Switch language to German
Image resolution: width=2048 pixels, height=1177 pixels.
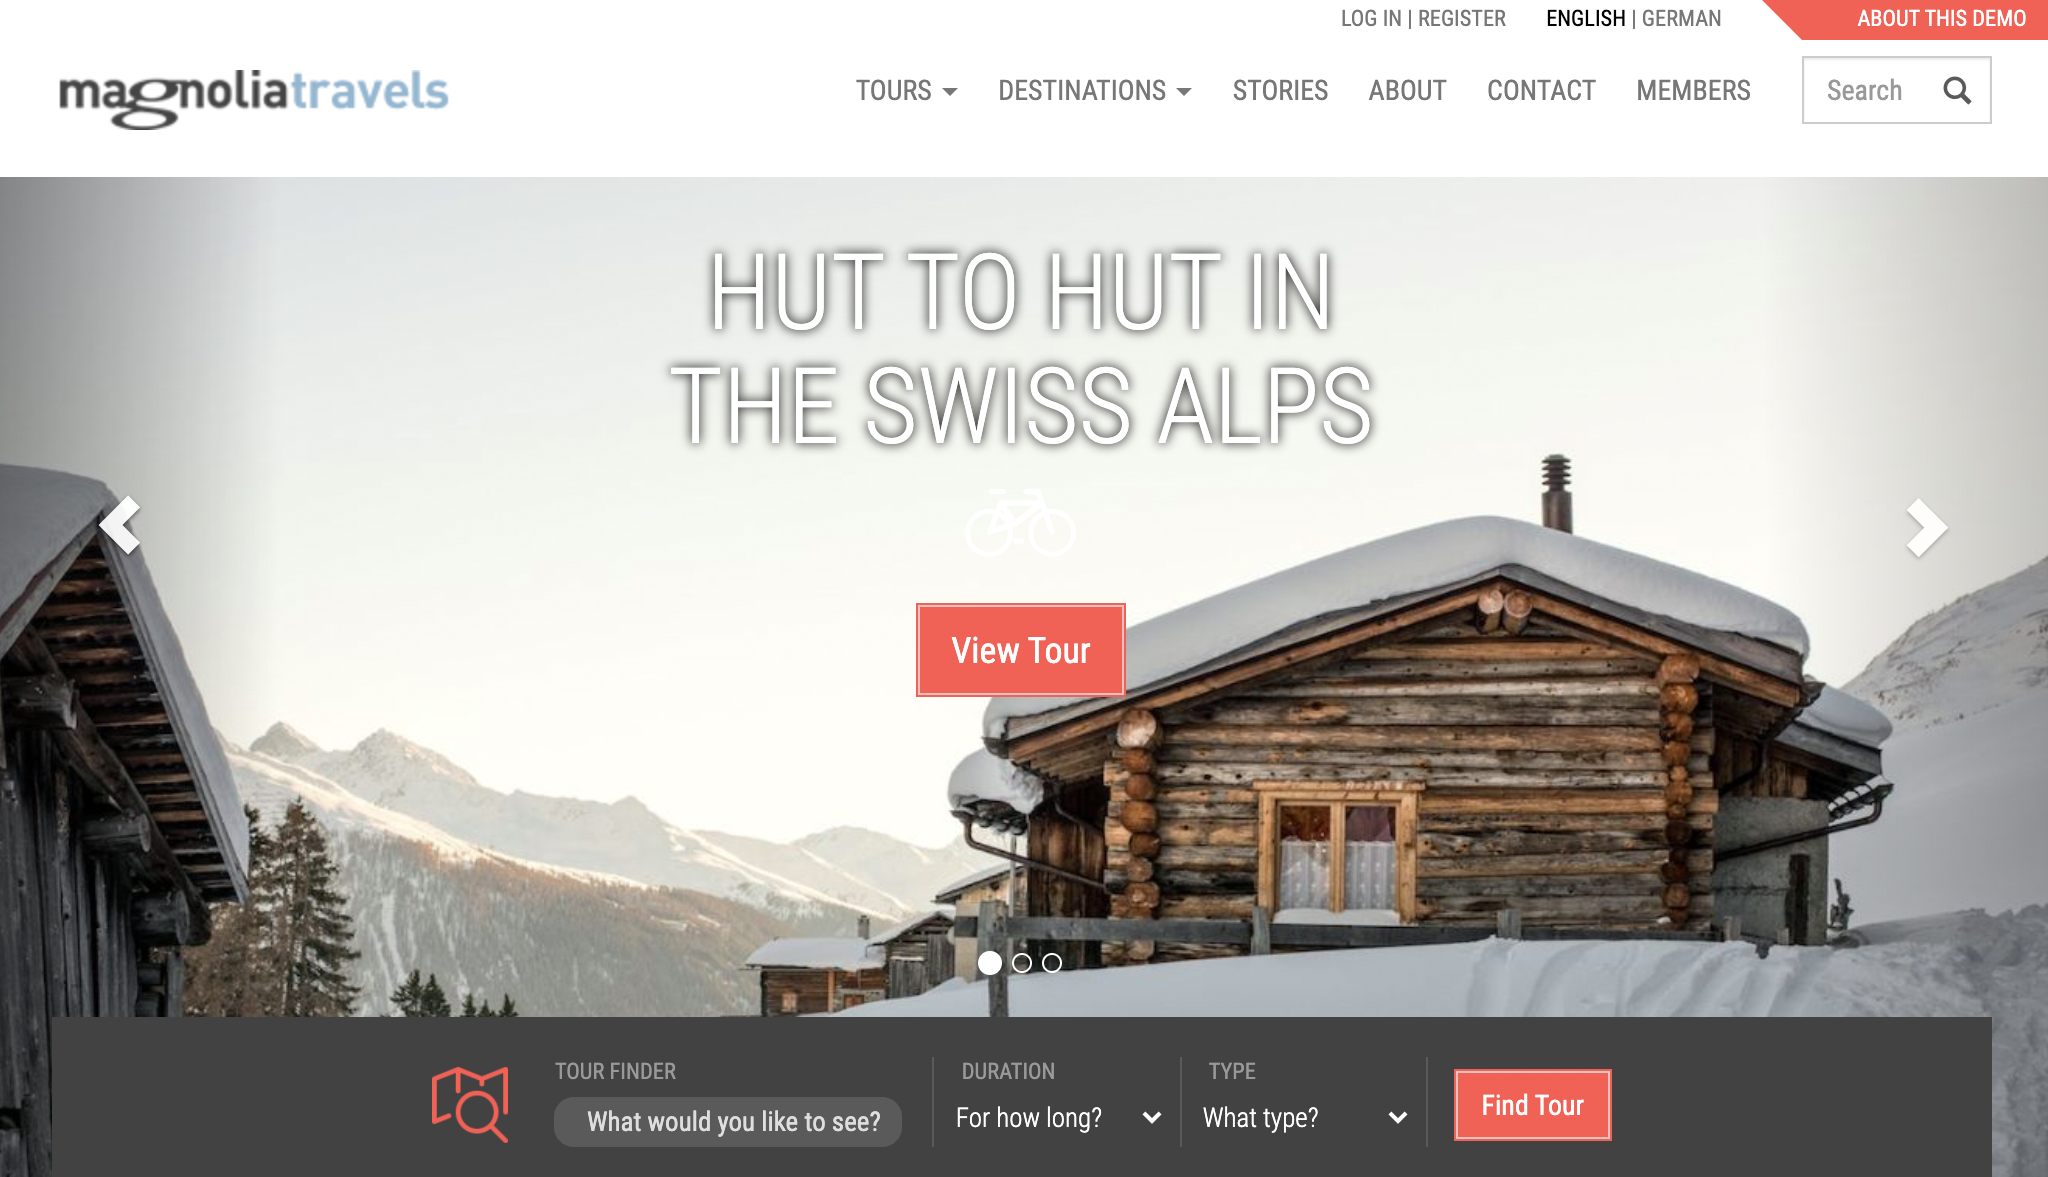pyautogui.click(x=1682, y=19)
